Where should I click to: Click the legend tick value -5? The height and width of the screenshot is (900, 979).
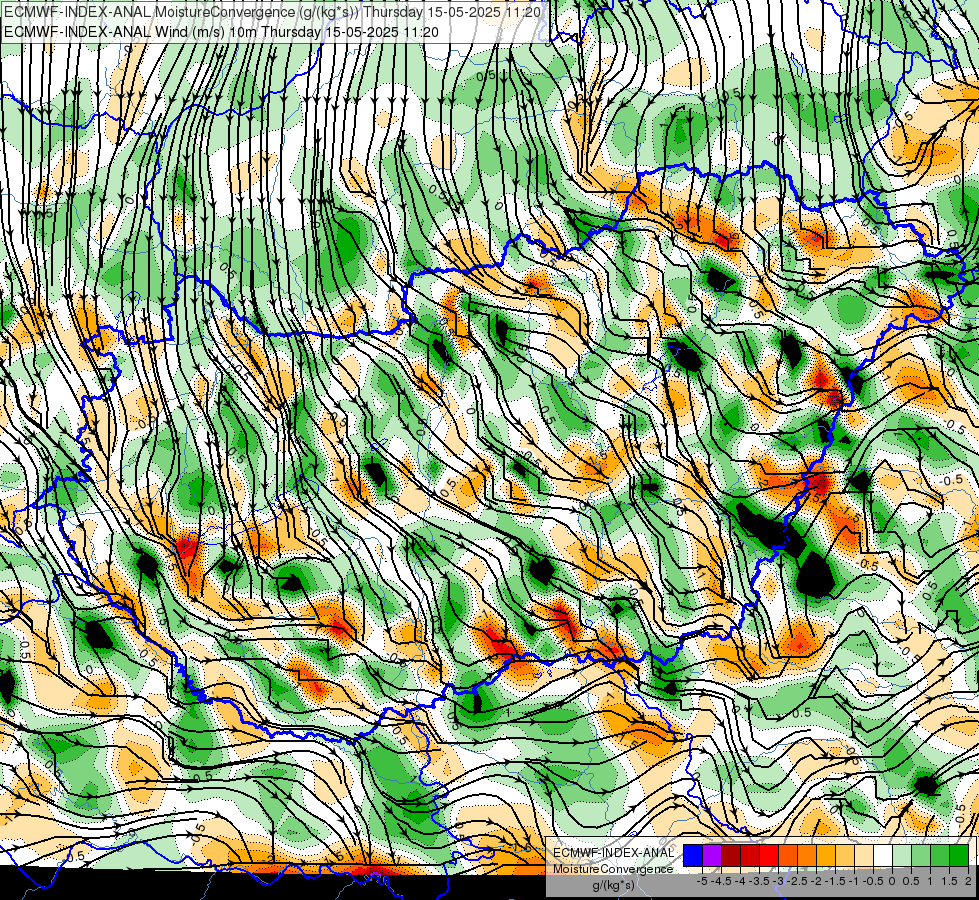(702, 881)
